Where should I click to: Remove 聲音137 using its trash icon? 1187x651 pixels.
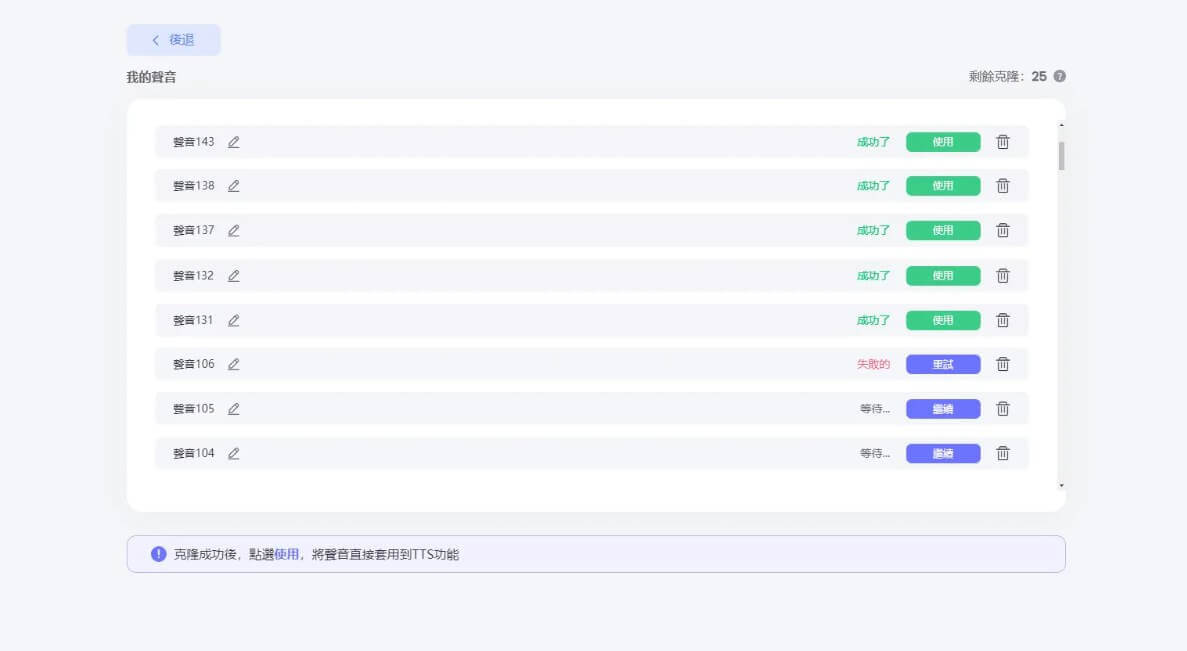[x=1003, y=230]
